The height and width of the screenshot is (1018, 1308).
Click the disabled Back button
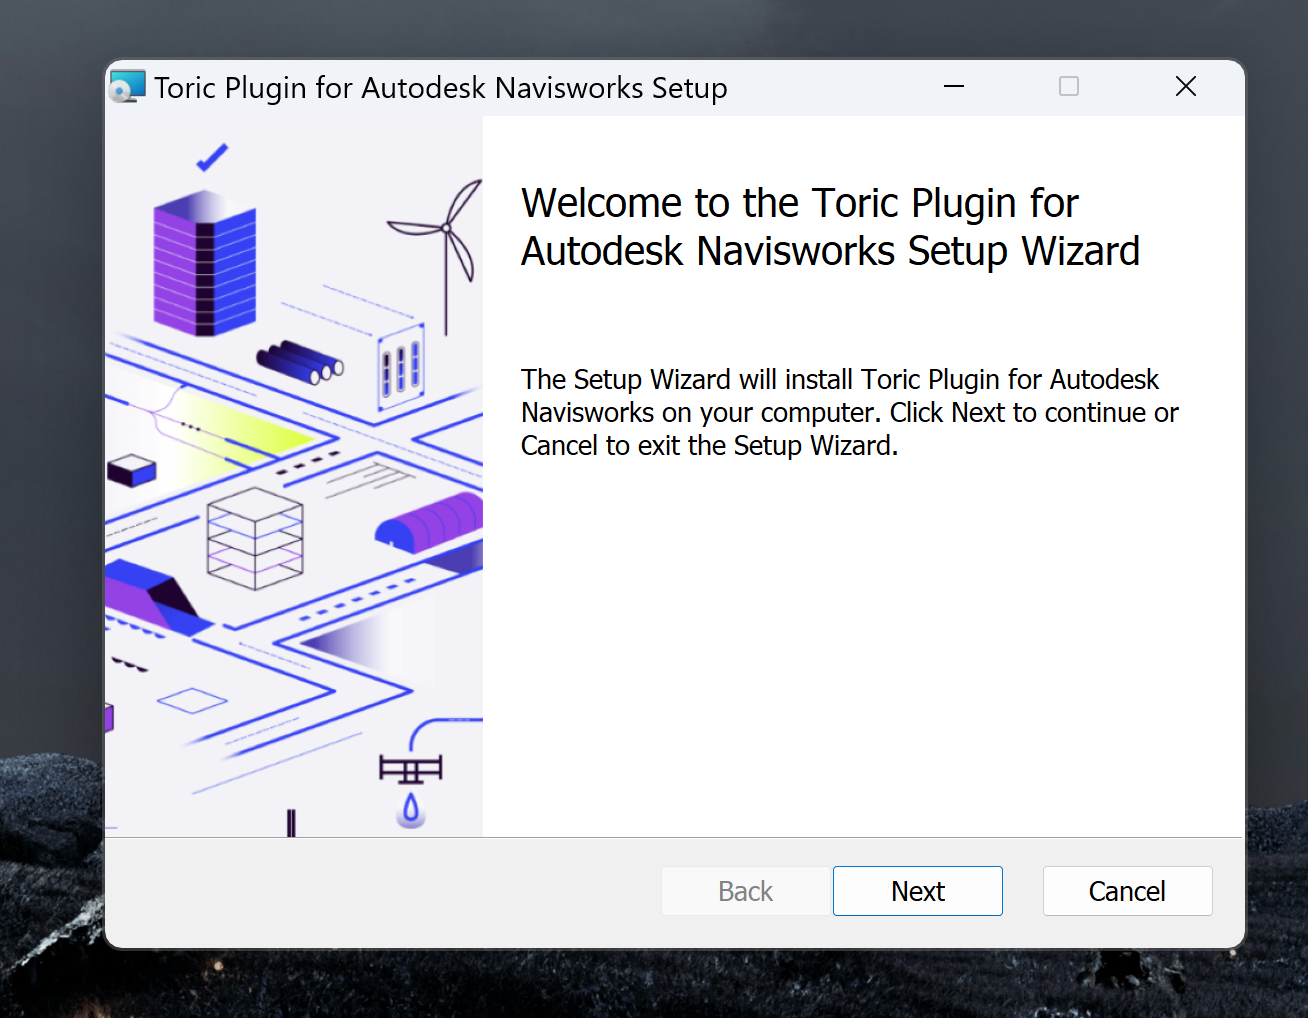point(746,891)
